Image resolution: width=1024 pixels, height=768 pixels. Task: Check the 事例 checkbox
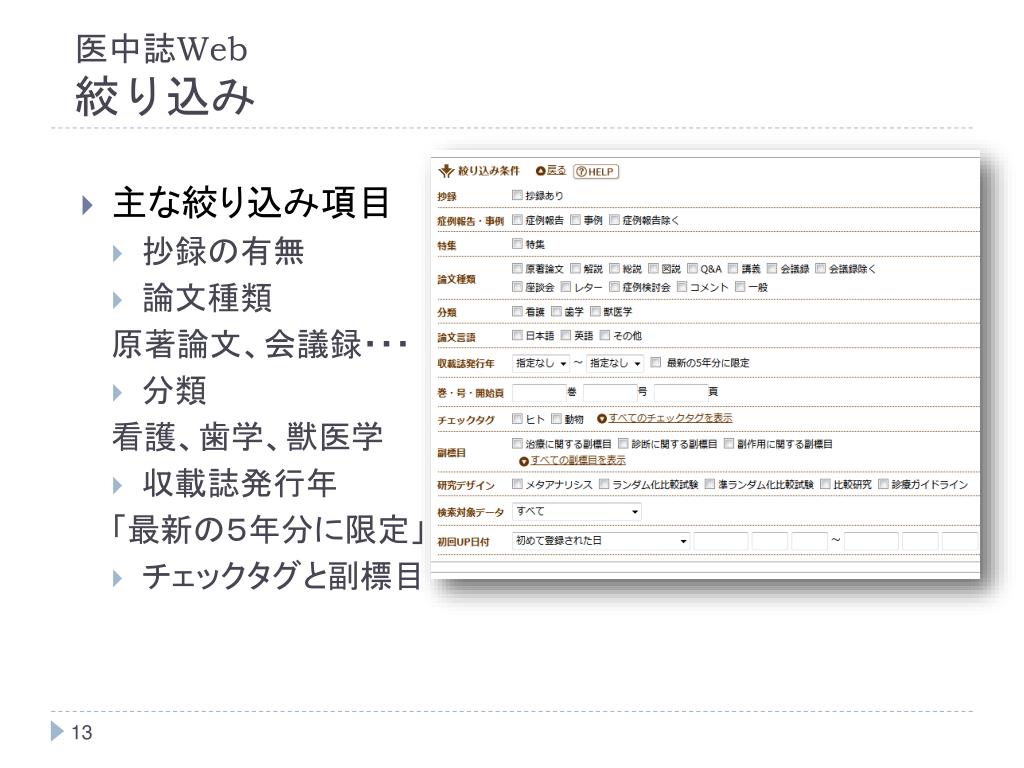[575, 220]
